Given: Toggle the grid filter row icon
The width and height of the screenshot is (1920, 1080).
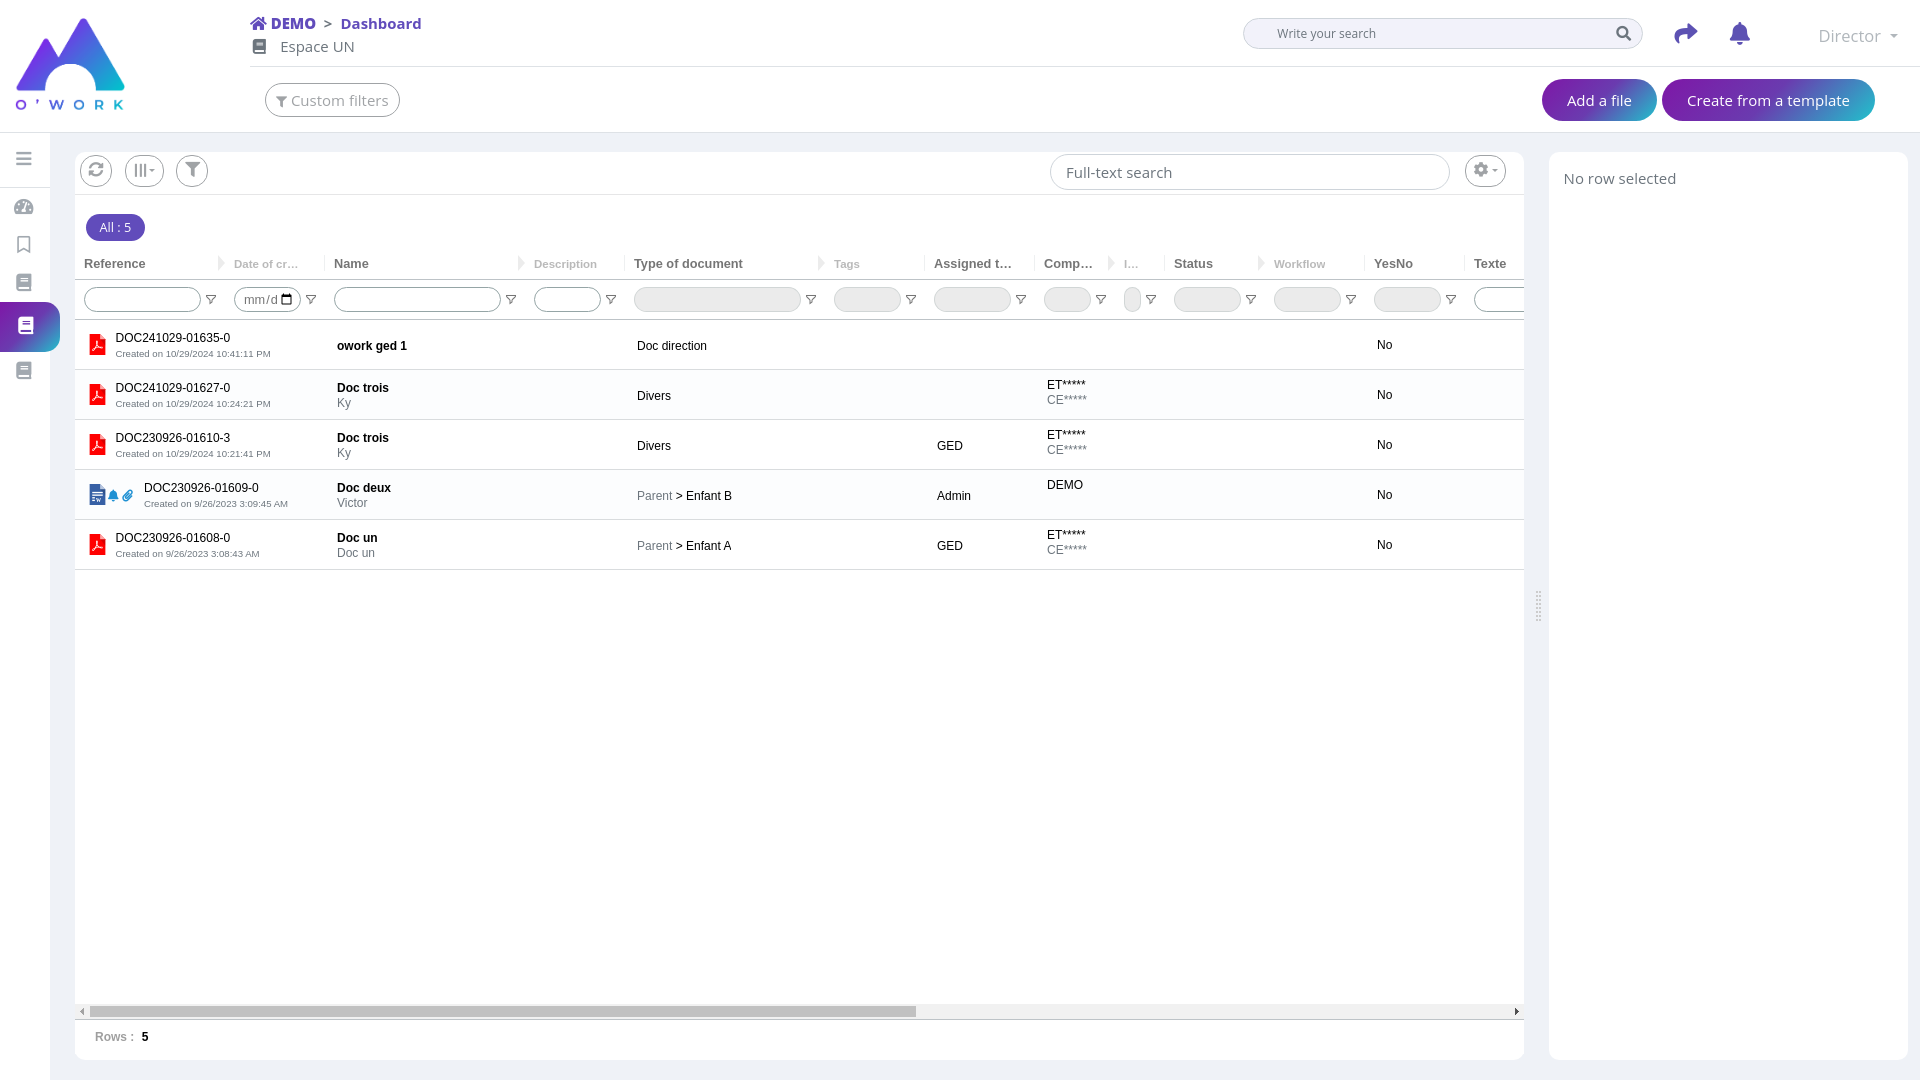Looking at the screenshot, I should pyautogui.click(x=192, y=170).
